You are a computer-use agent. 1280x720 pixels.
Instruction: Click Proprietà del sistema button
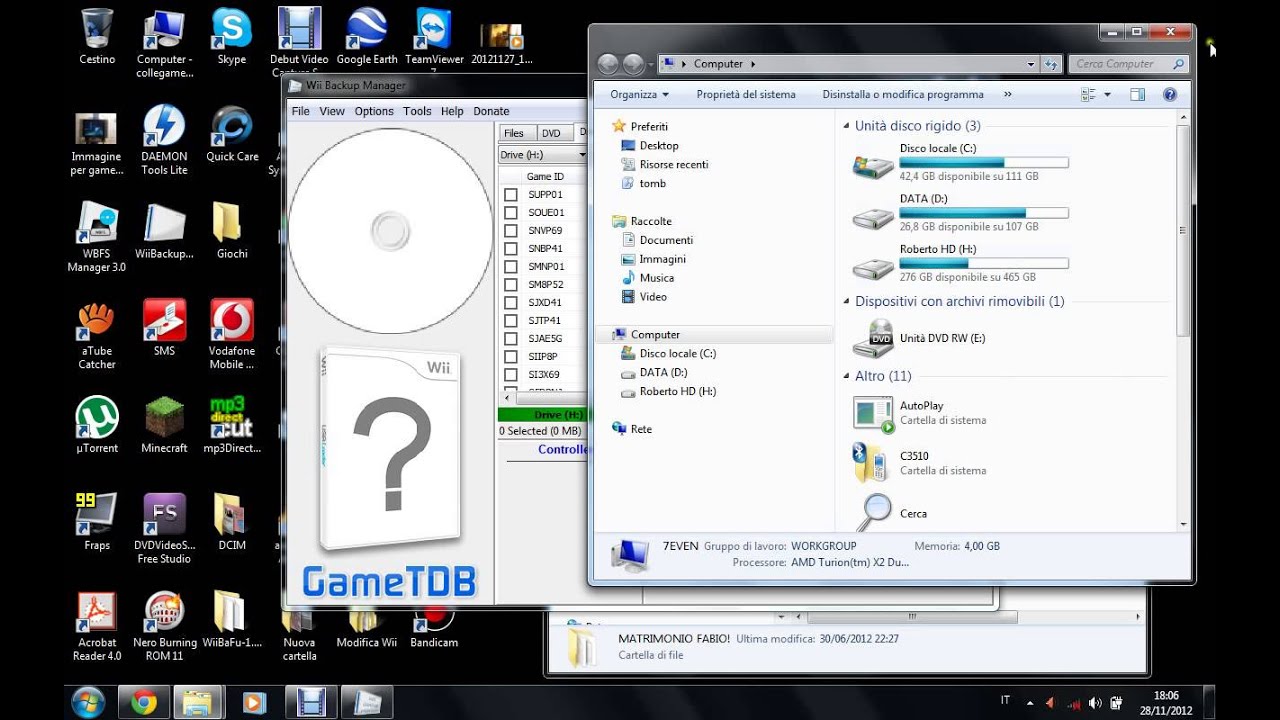click(x=746, y=94)
